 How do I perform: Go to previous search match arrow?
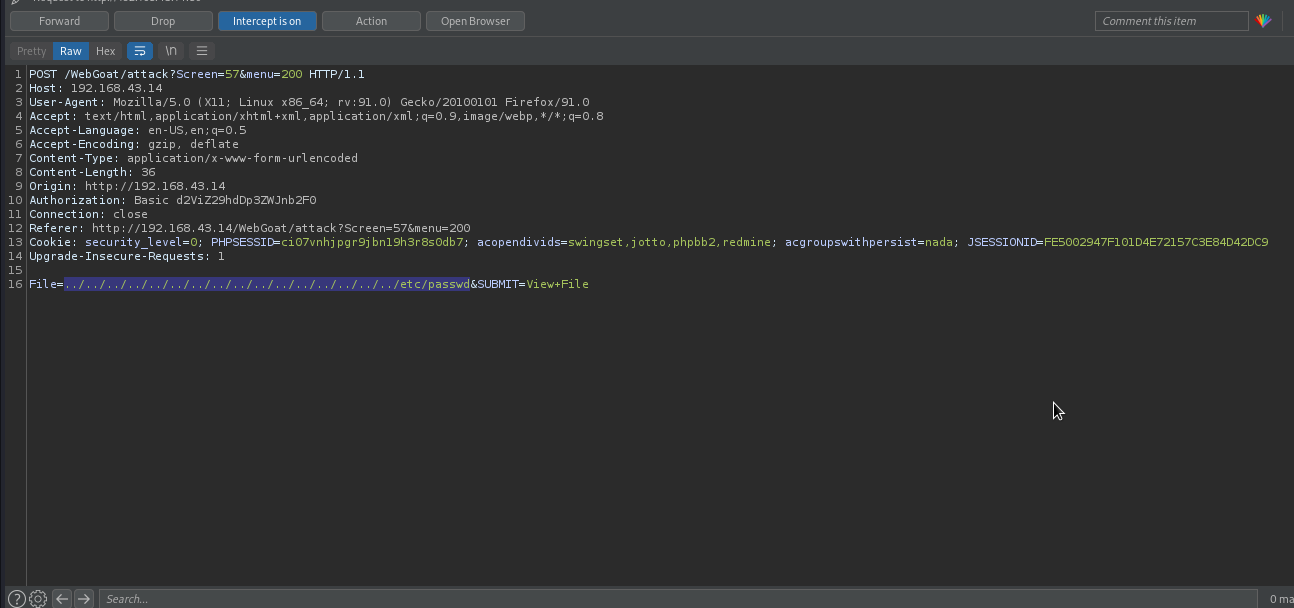coord(62,599)
